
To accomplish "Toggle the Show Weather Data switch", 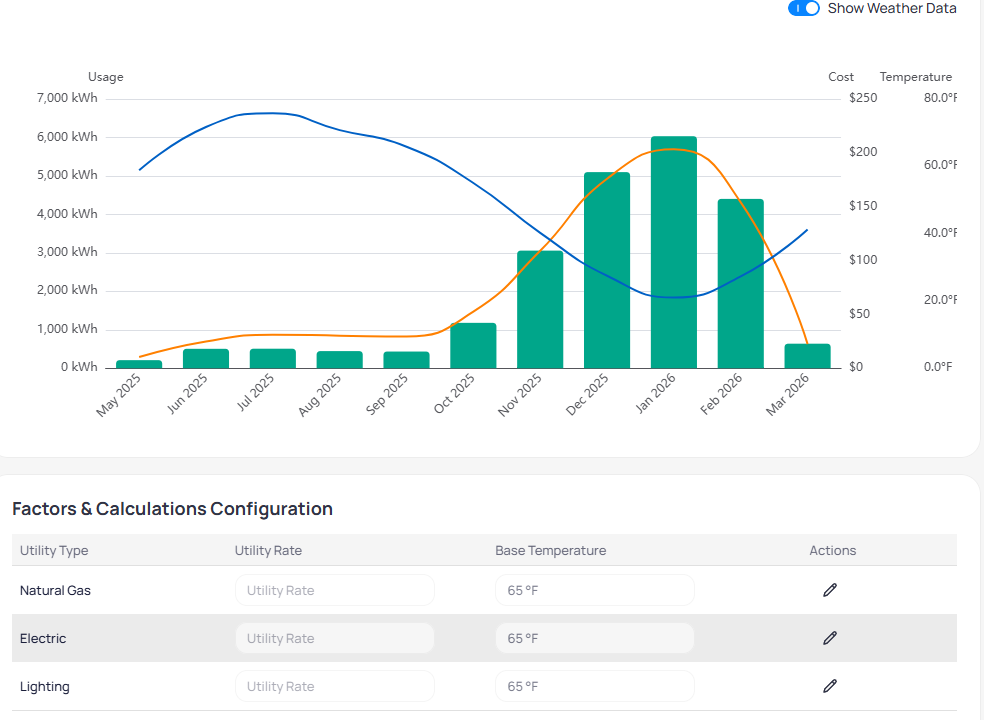I will pos(804,8).
